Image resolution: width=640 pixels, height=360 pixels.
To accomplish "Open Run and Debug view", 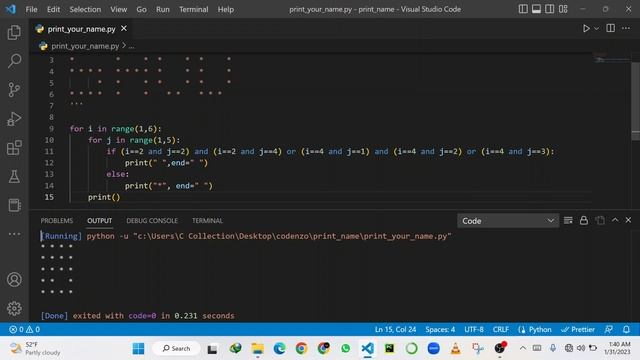I will [14, 119].
